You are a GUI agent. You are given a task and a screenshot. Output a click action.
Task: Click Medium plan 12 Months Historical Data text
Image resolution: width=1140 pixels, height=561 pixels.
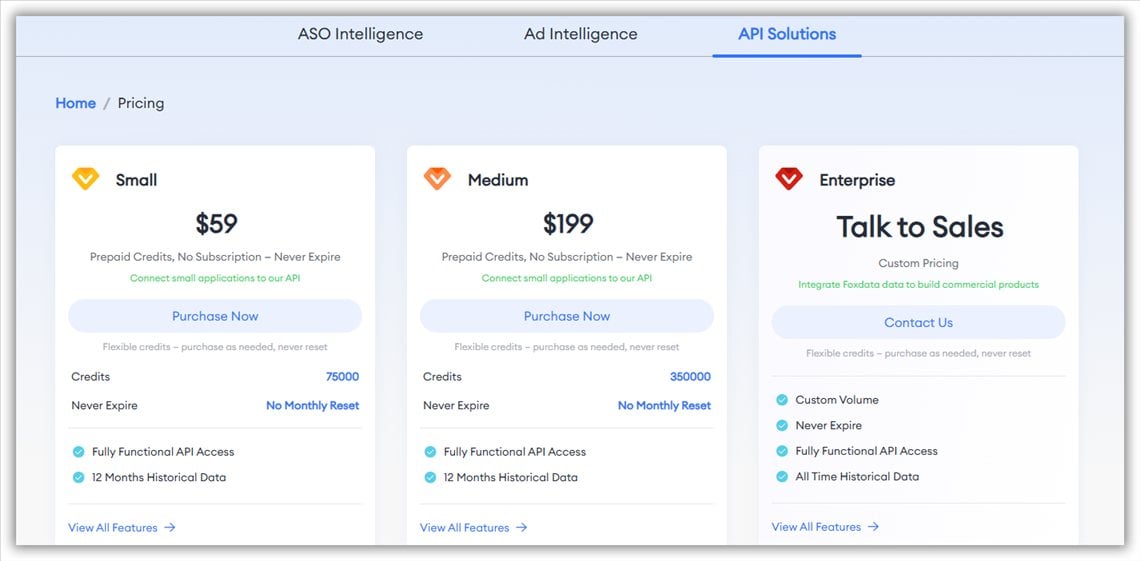pos(510,477)
